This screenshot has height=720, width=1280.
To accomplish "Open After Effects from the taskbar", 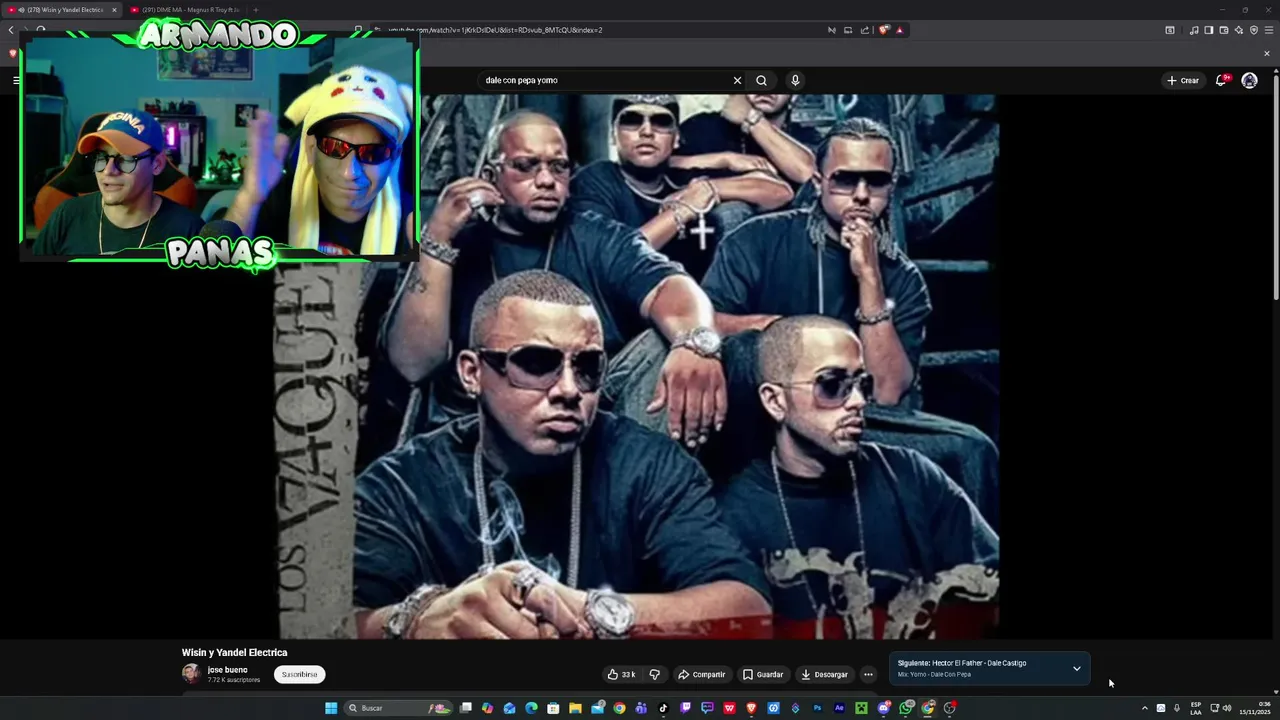I will tap(839, 708).
